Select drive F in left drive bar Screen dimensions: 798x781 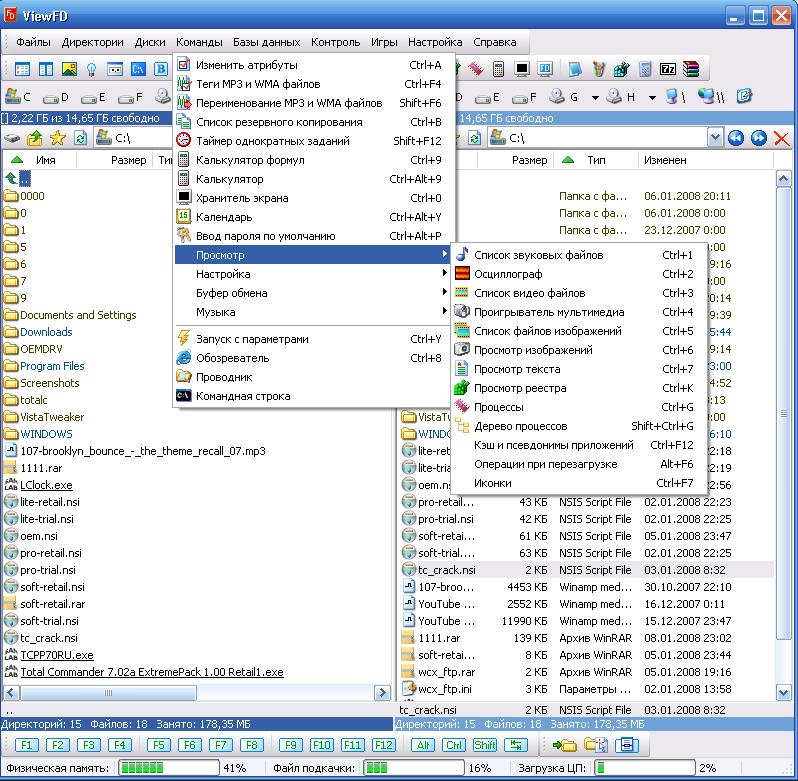(x=130, y=97)
